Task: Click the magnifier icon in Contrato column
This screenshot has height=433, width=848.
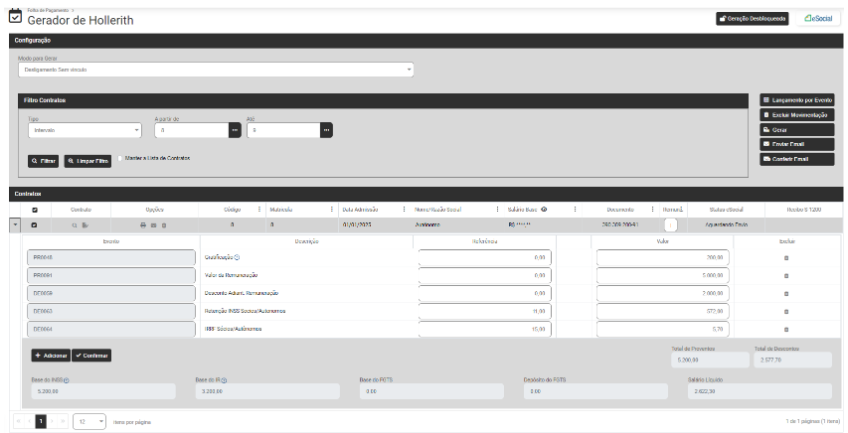Action: pyautogui.click(x=75, y=225)
